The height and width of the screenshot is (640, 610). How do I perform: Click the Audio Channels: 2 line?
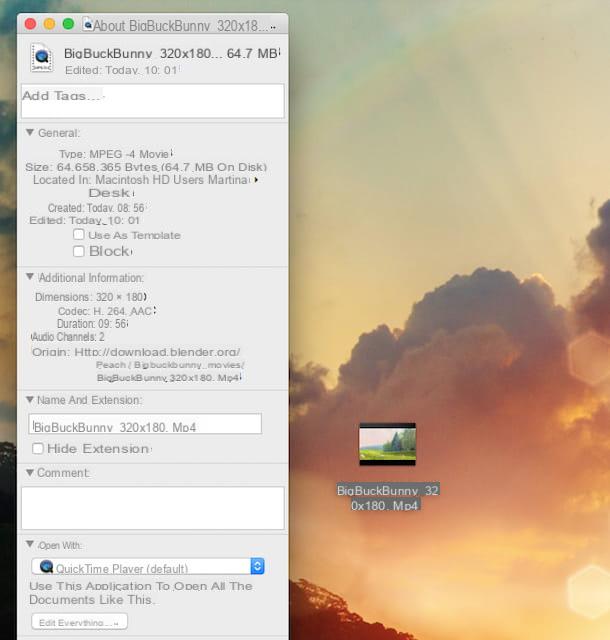tap(68, 337)
